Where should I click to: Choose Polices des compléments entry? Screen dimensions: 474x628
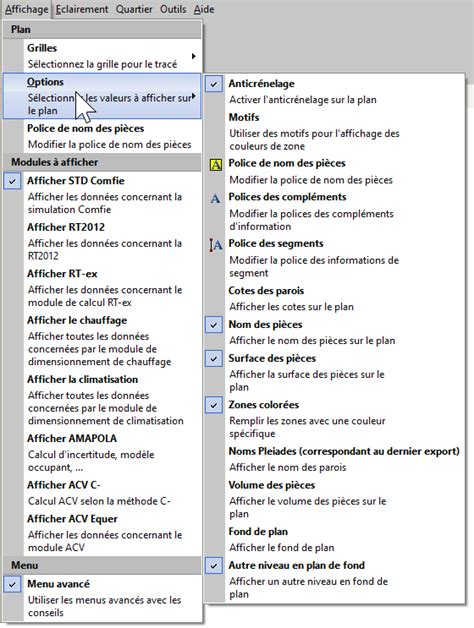click(335, 211)
